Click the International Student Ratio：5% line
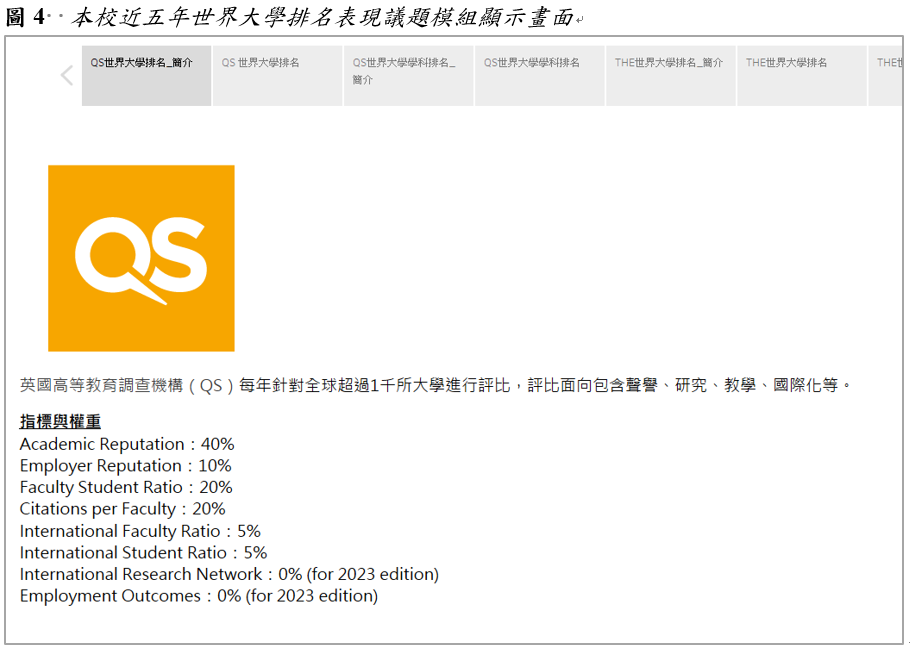Screen dimensions: 910x651 tap(143, 552)
